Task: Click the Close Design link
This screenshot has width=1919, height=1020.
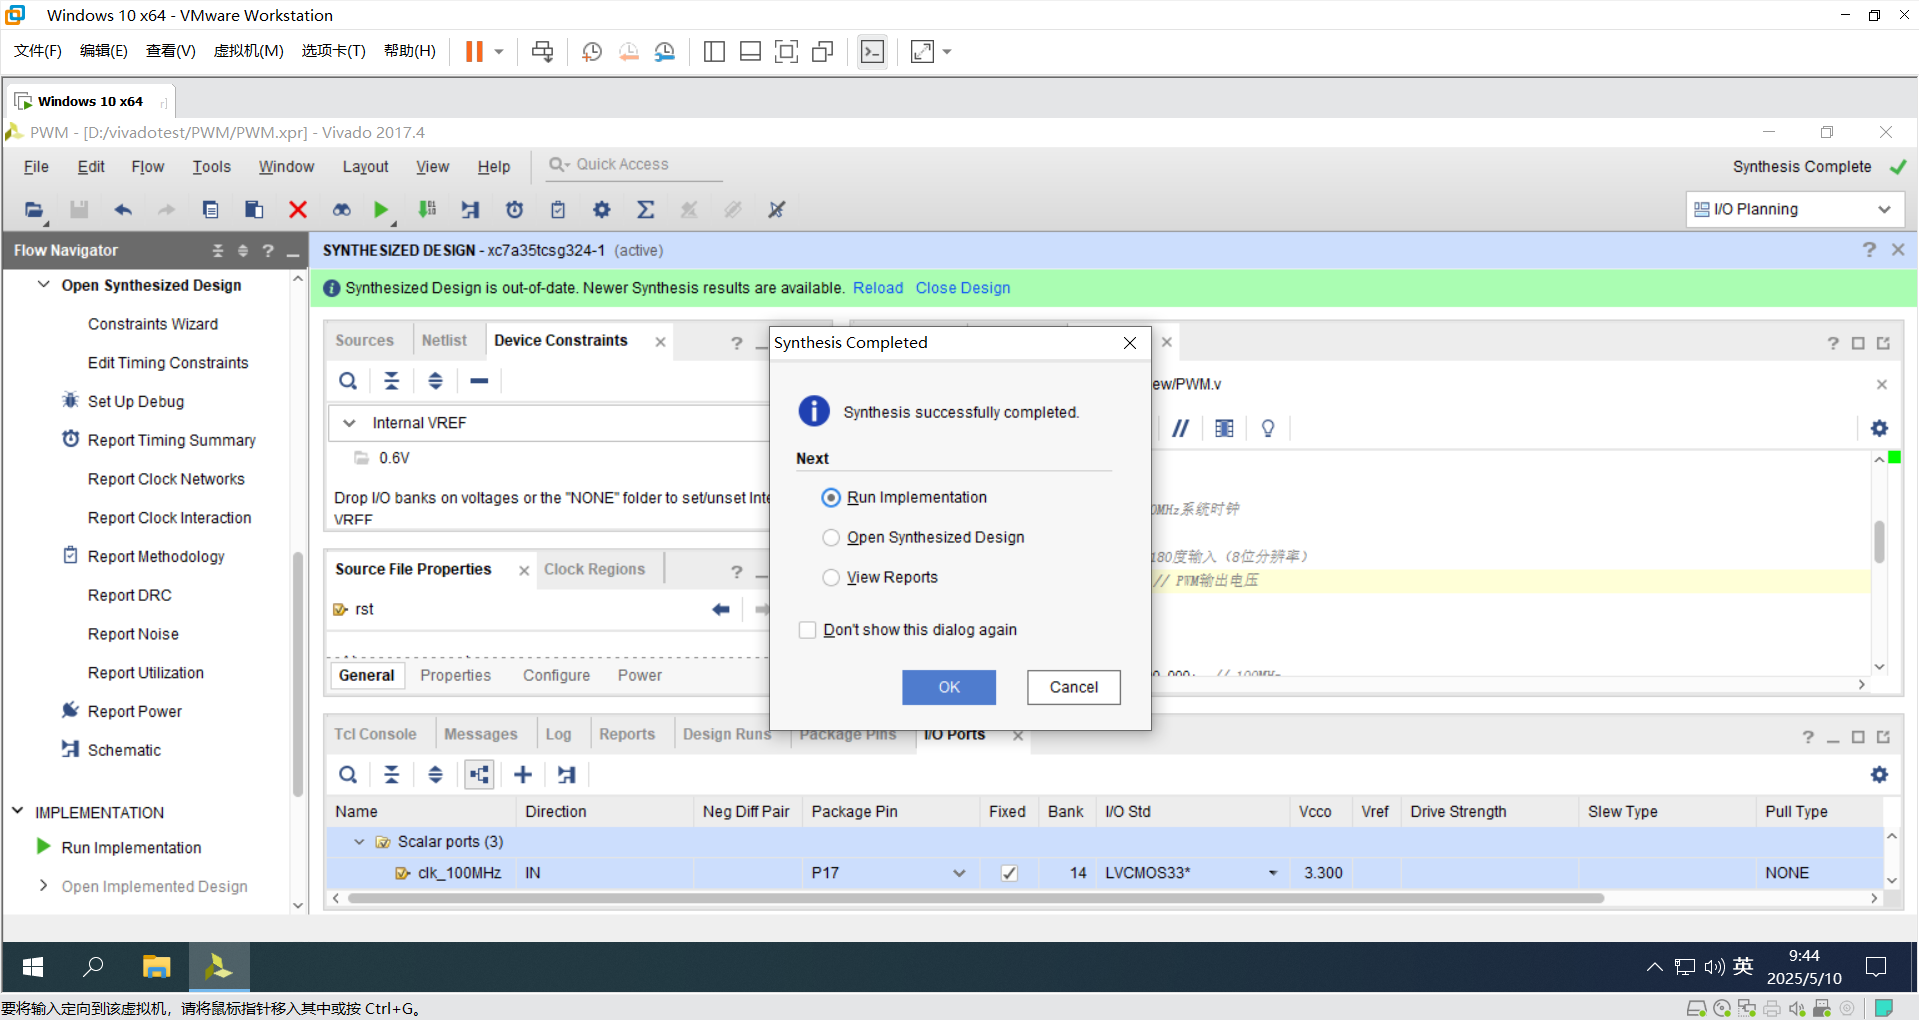Action: tap(963, 288)
